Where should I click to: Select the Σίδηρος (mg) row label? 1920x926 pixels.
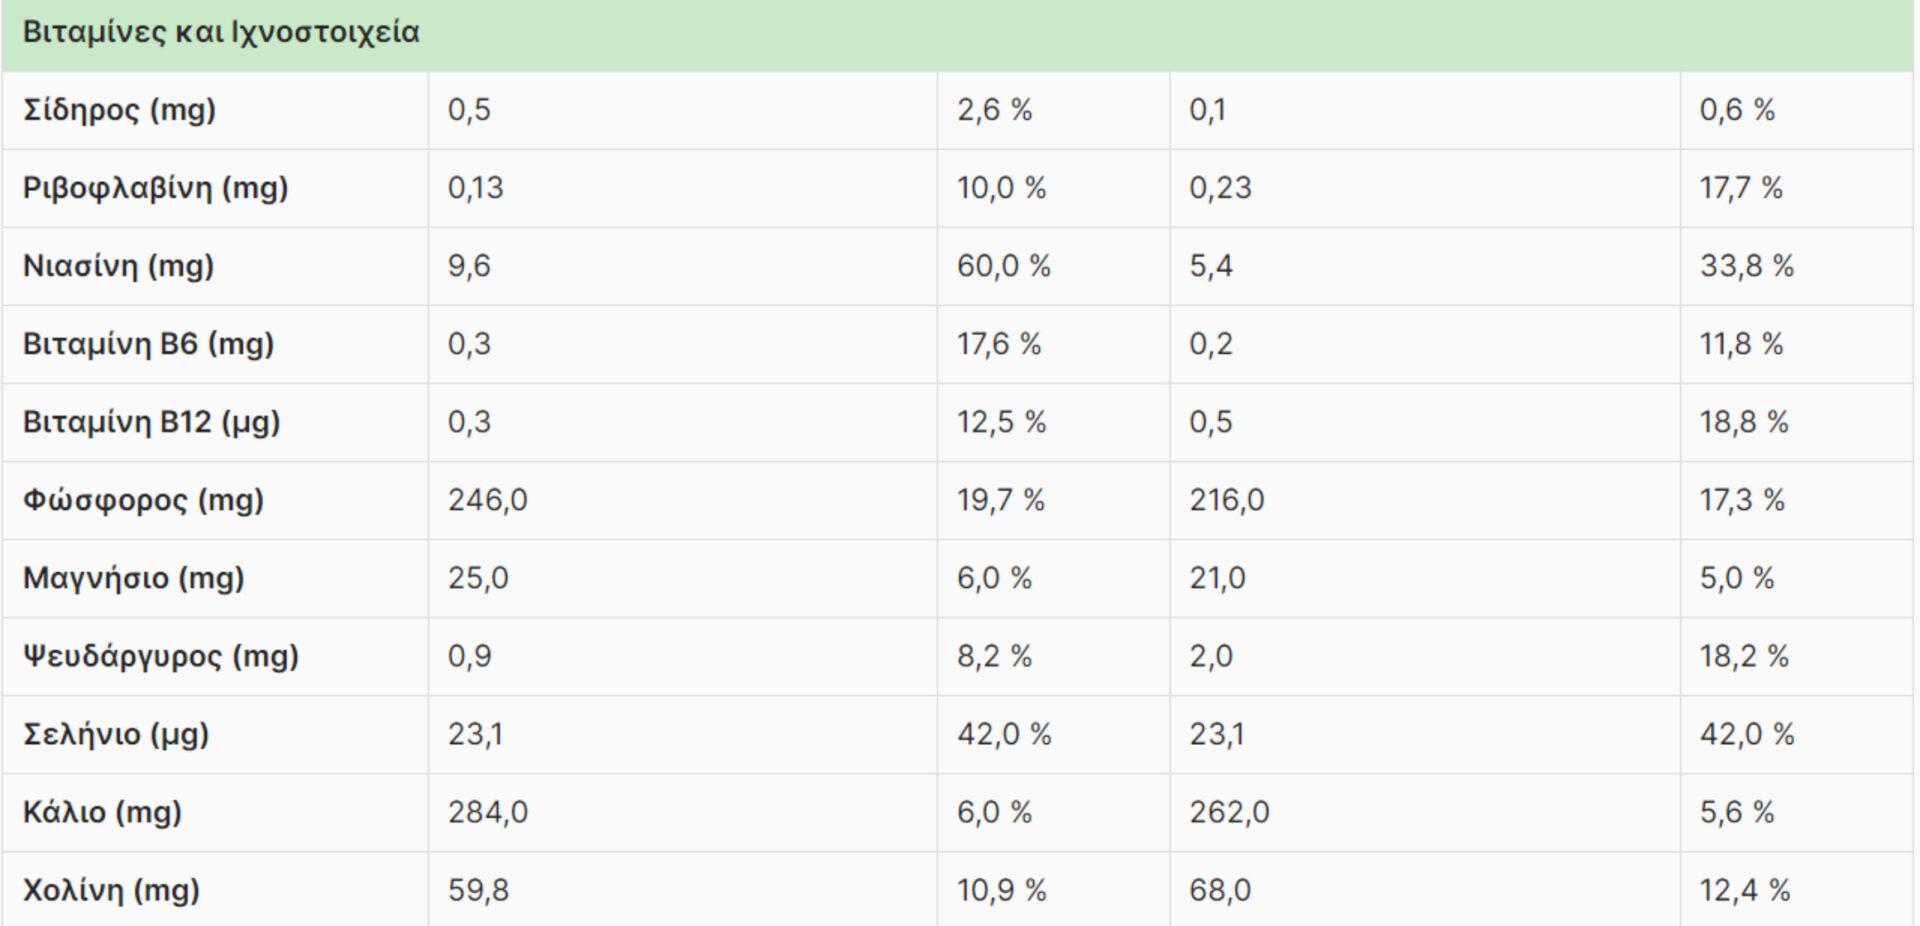pyautogui.click(x=119, y=110)
